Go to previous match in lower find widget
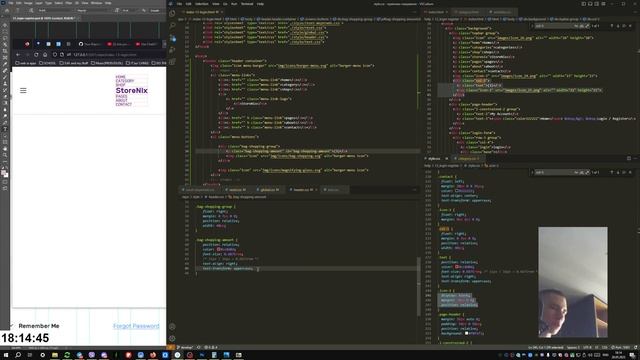This screenshot has width=640, height=360. [612, 173]
